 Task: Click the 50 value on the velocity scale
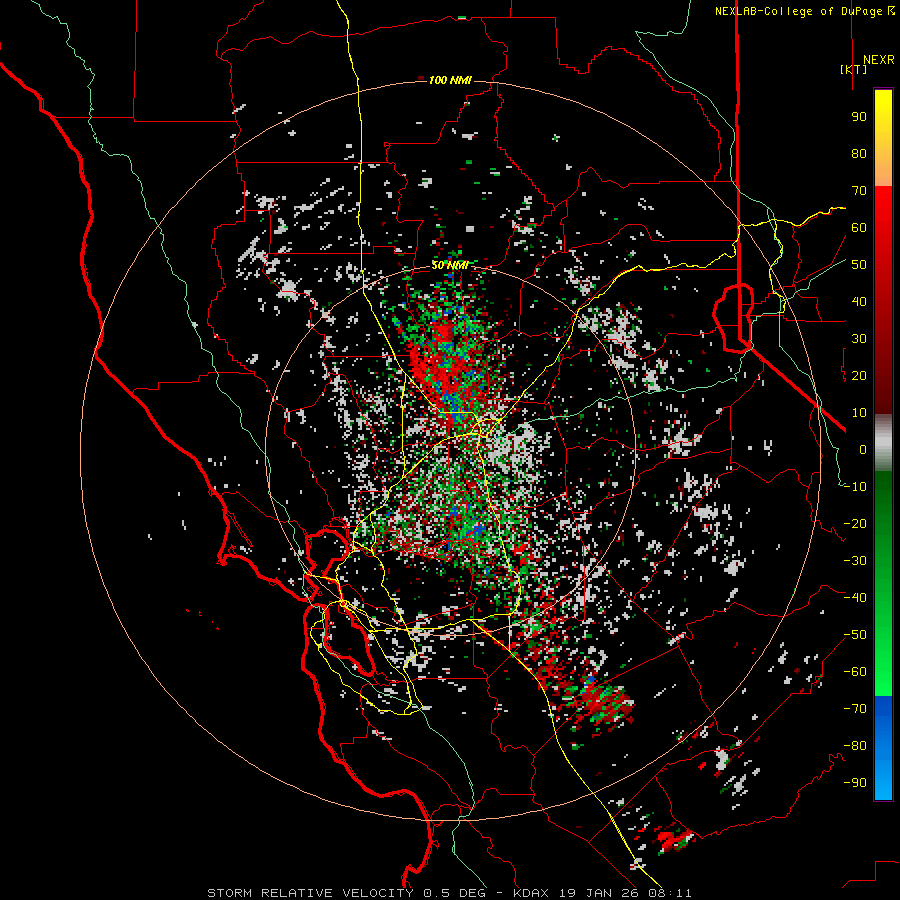pyautogui.click(x=859, y=265)
